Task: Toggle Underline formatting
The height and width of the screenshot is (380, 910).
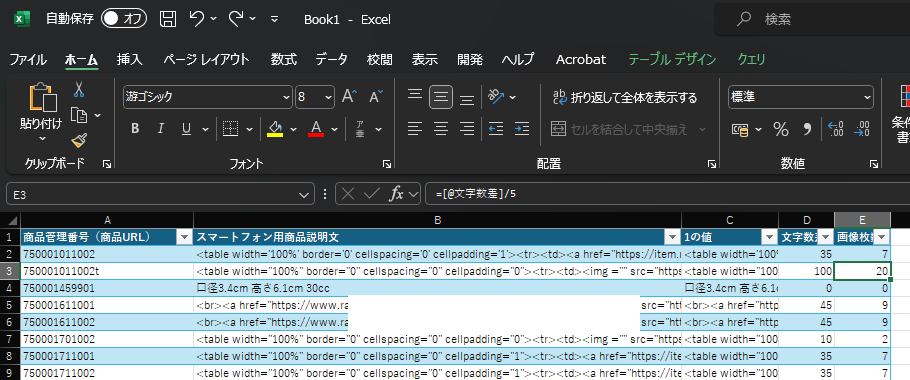Action: point(186,129)
